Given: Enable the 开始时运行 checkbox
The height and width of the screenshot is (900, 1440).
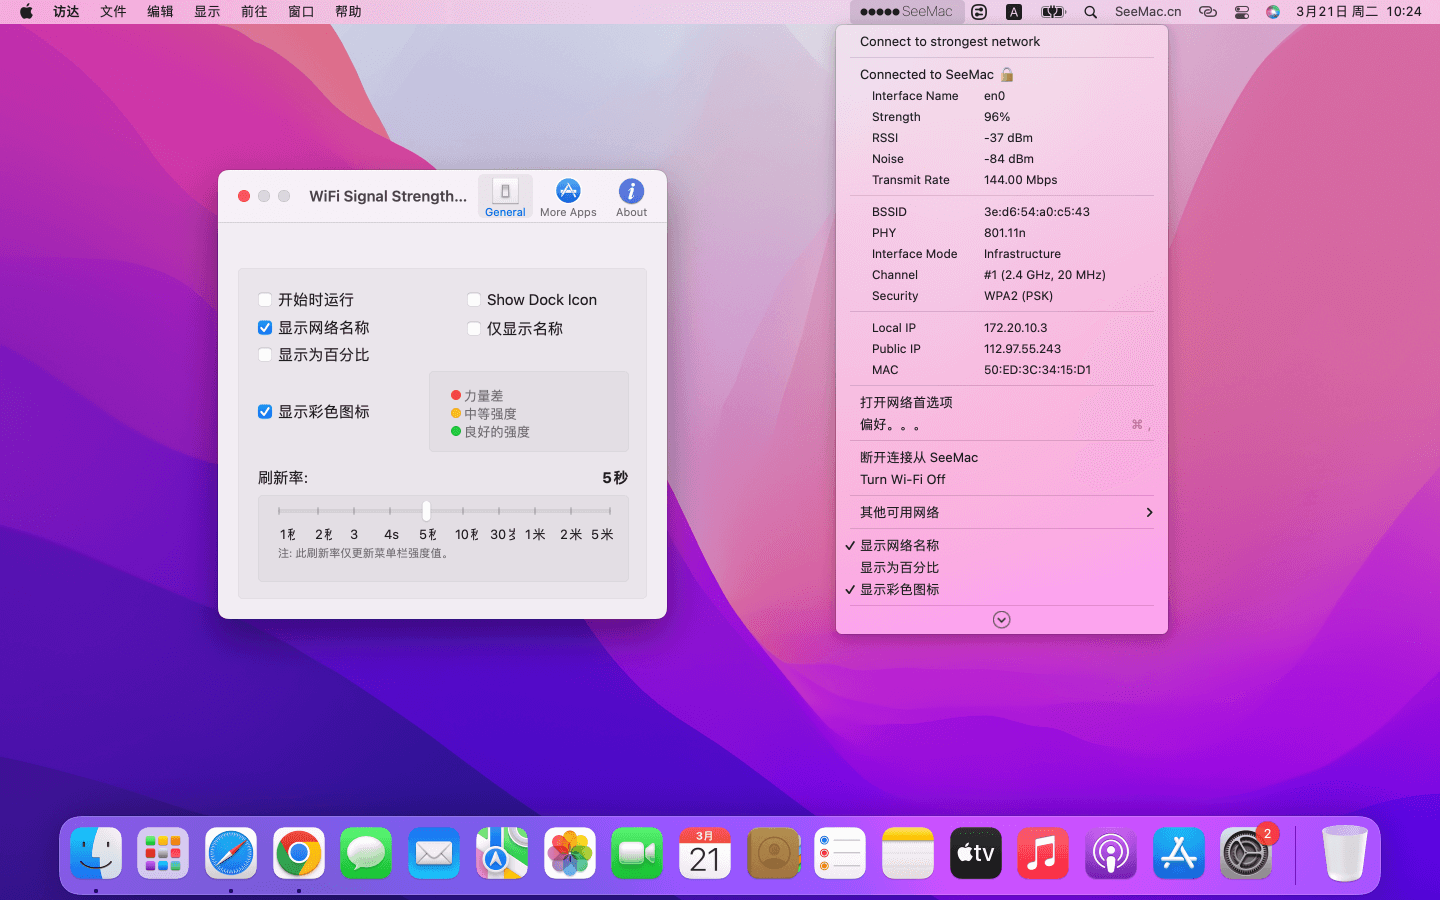Looking at the screenshot, I should tap(265, 300).
